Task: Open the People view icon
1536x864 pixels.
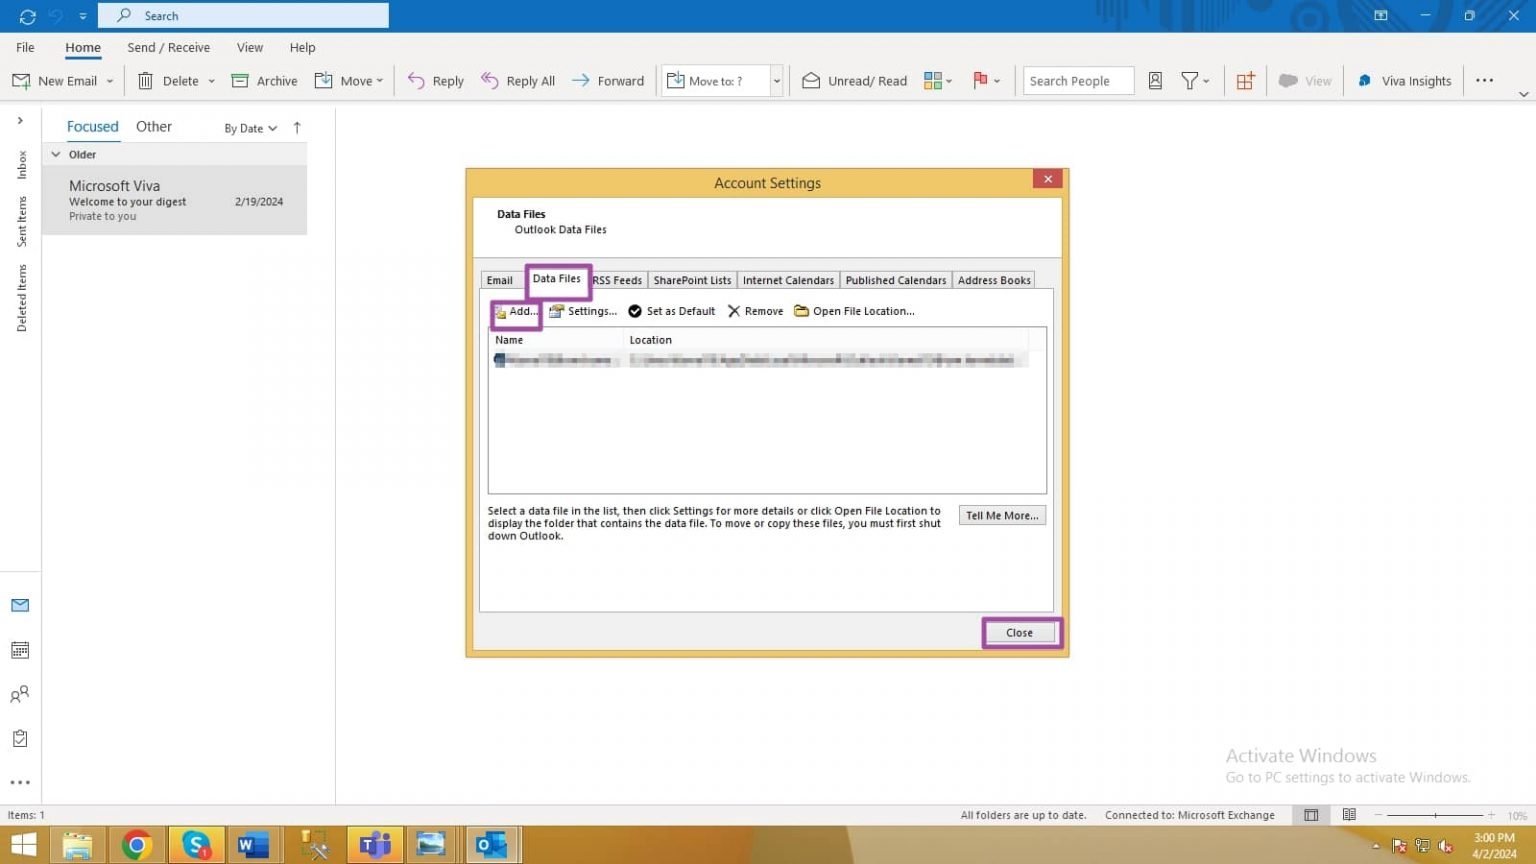Action: click(20, 694)
